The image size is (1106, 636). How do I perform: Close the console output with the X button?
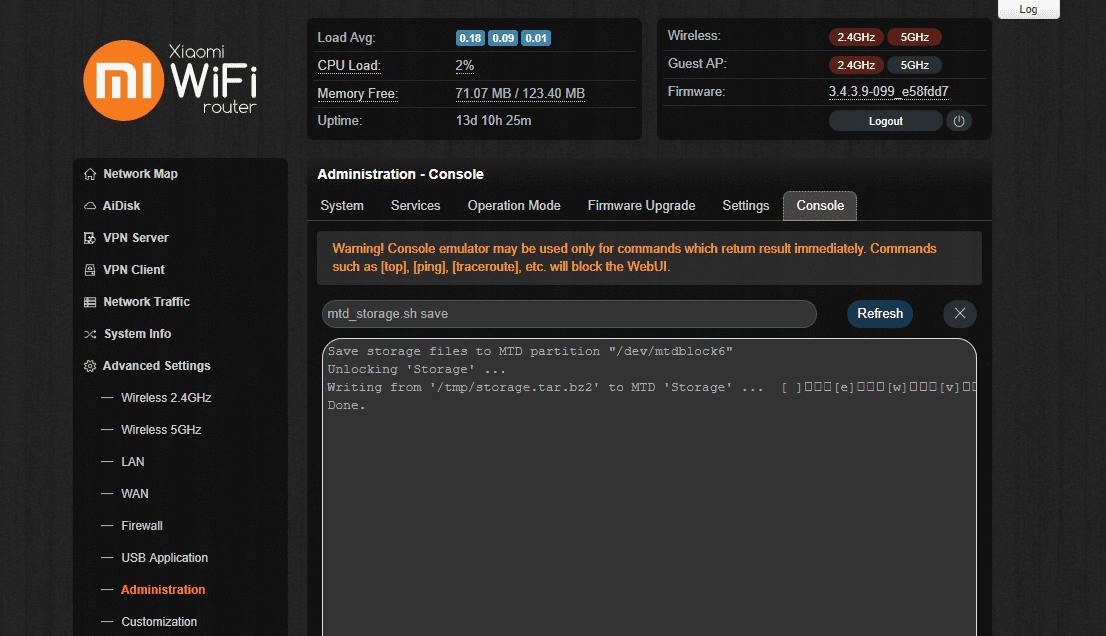point(959,313)
